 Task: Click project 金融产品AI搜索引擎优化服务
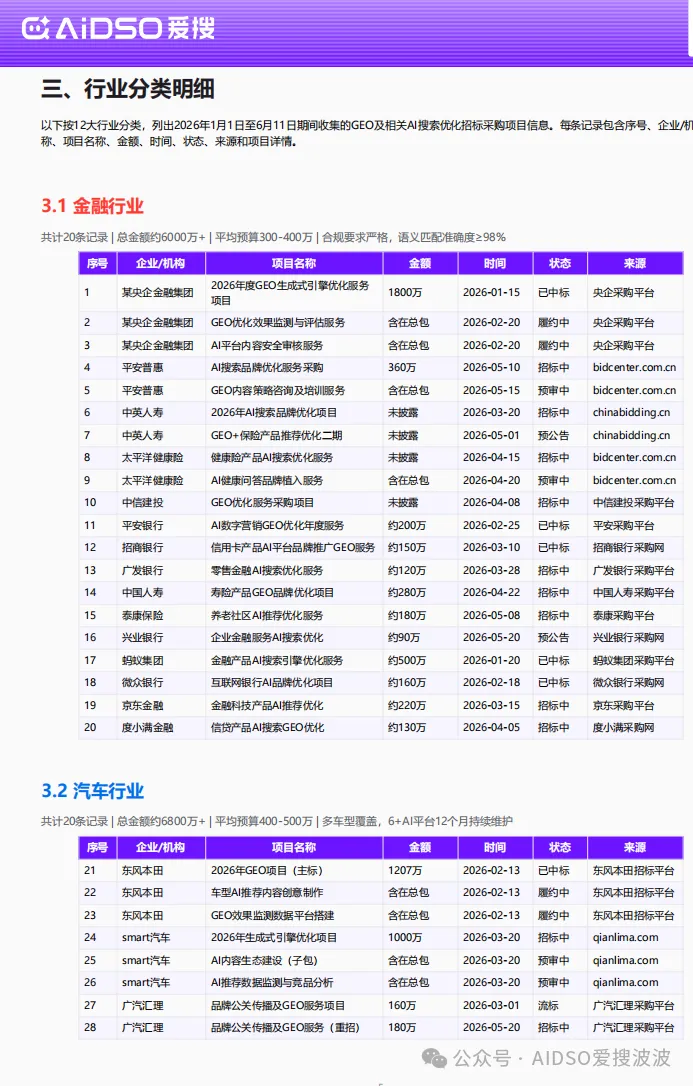click(277, 660)
